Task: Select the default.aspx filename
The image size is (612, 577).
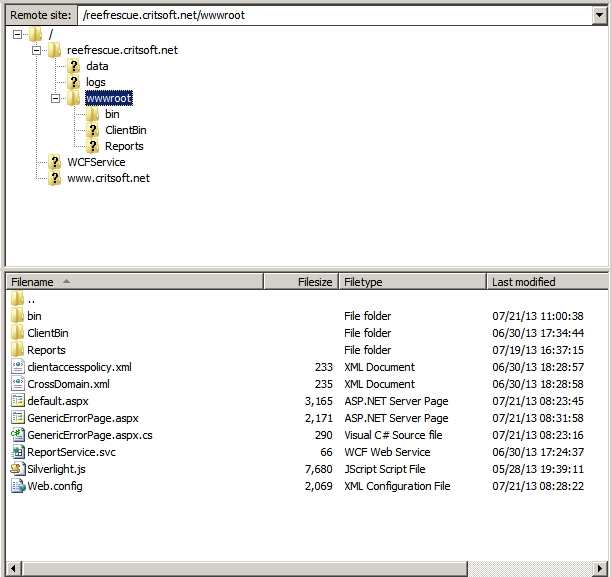Action: [58, 401]
